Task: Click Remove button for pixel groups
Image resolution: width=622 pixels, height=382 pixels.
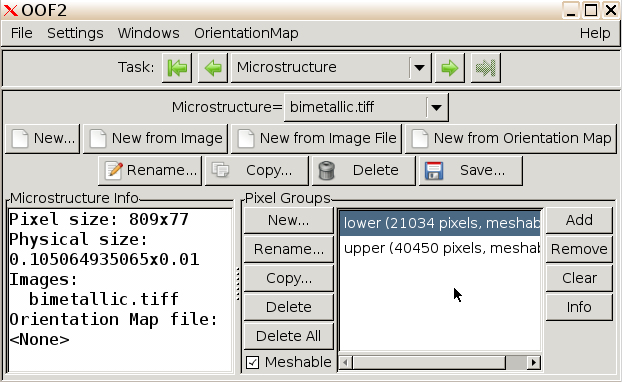Action: [579, 249]
